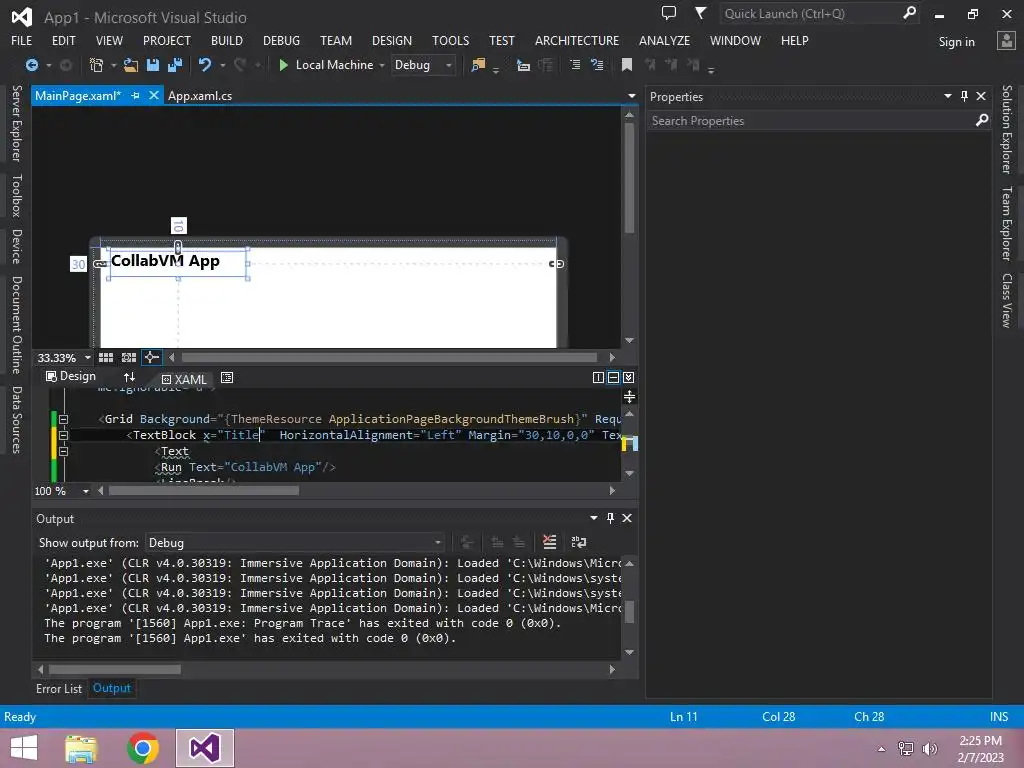Switch to the Design pane button
Viewport: 1024px width, 768px height.
pyautogui.click(x=71, y=376)
